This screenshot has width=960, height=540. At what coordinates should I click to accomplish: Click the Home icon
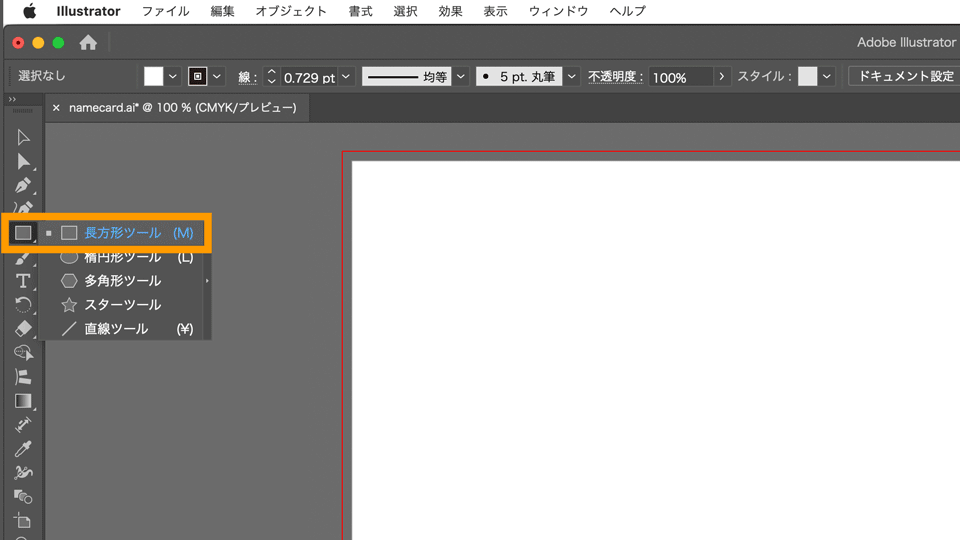(88, 43)
